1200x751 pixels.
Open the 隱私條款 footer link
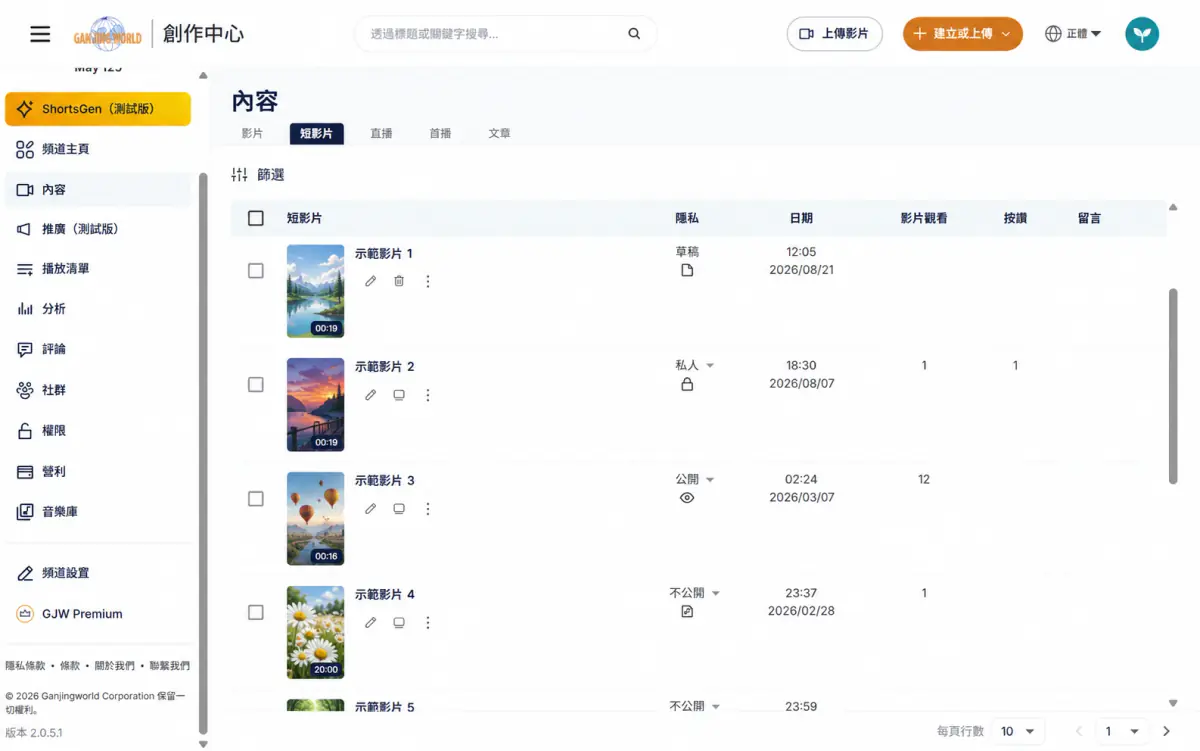click(25, 666)
